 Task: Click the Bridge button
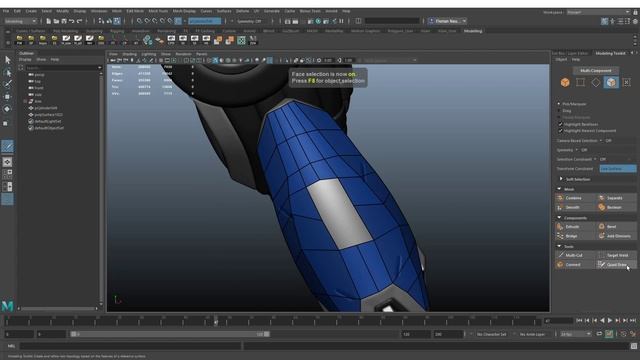tap(571, 236)
